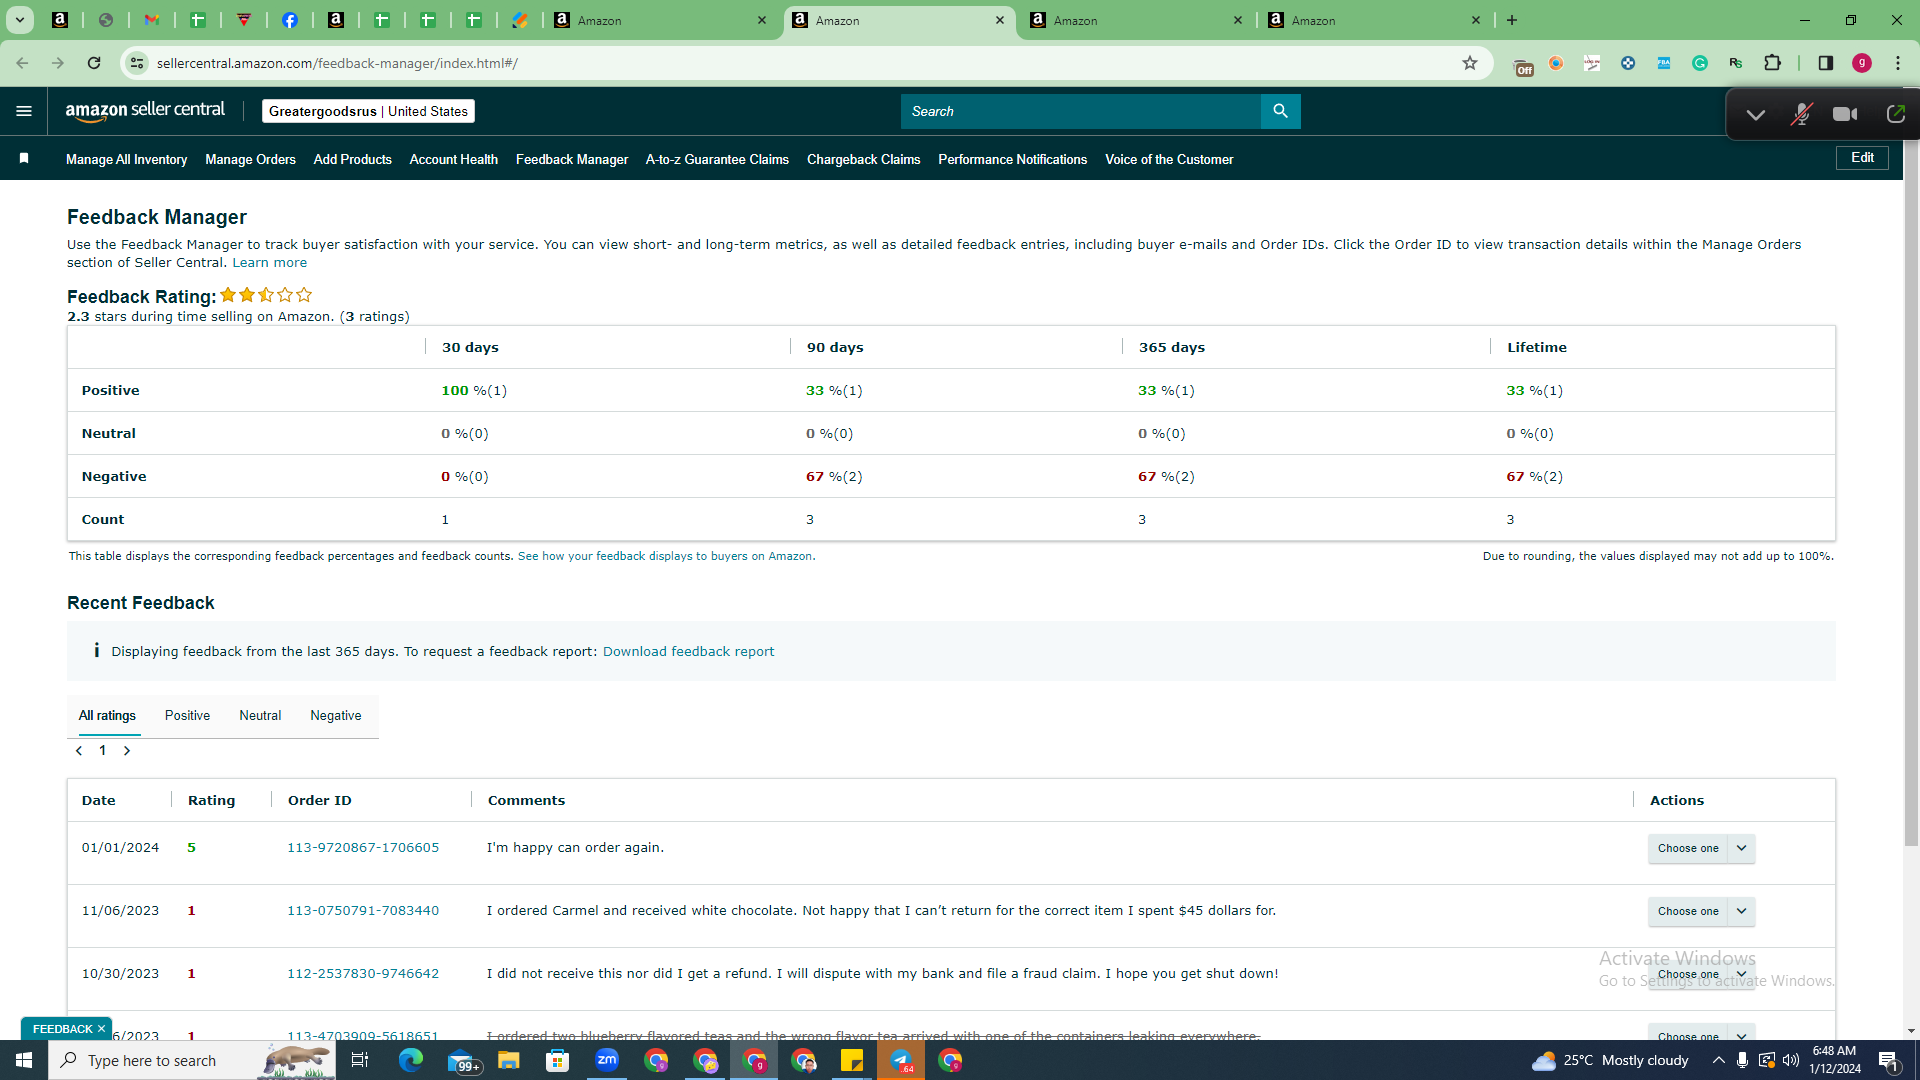
Task: Open Microsoft Edge from the taskbar
Action: pyautogui.click(x=411, y=1060)
